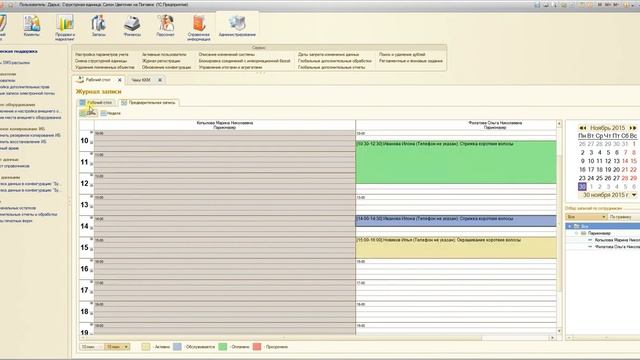Open Поиск и удаление дублей link
Image resolution: width=640 pixels, height=360 pixels.
(402, 54)
